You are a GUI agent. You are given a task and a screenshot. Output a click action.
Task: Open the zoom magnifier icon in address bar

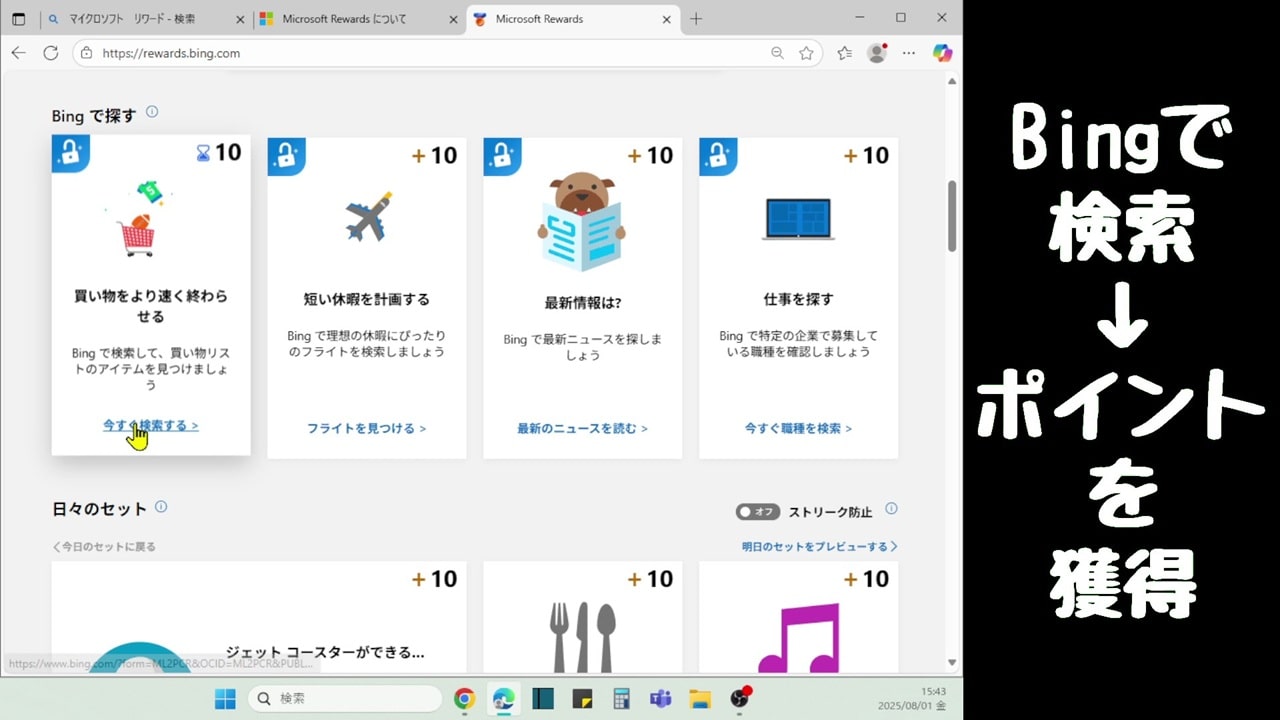coord(777,53)
